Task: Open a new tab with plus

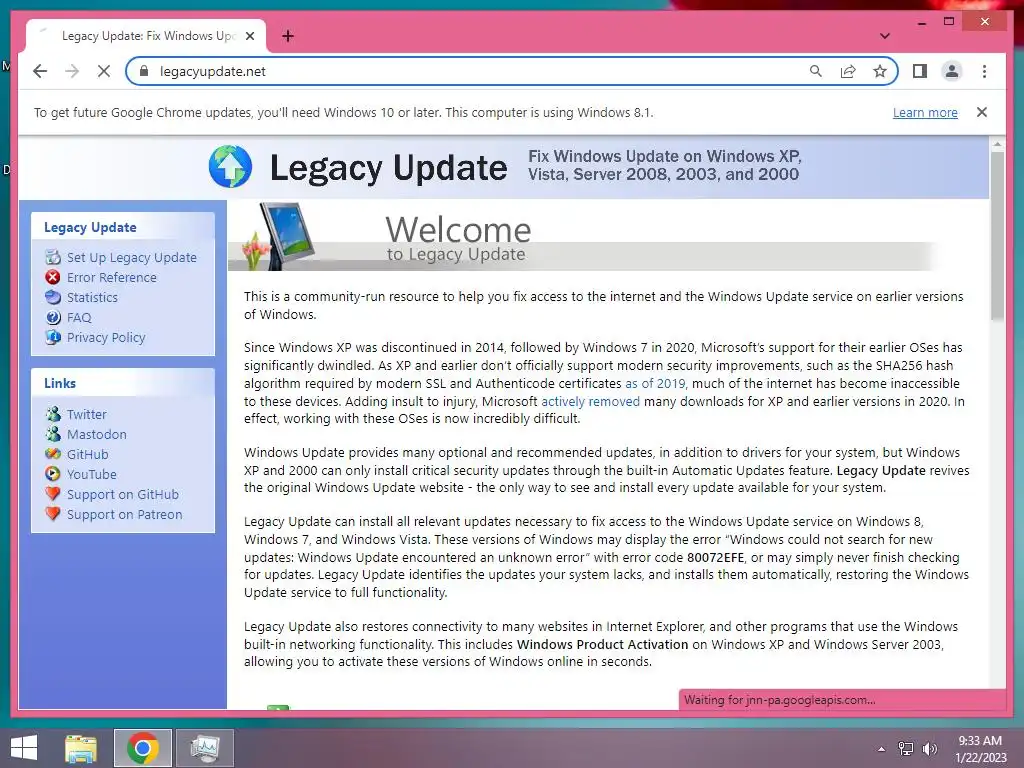Action: [x=287, y=36]
